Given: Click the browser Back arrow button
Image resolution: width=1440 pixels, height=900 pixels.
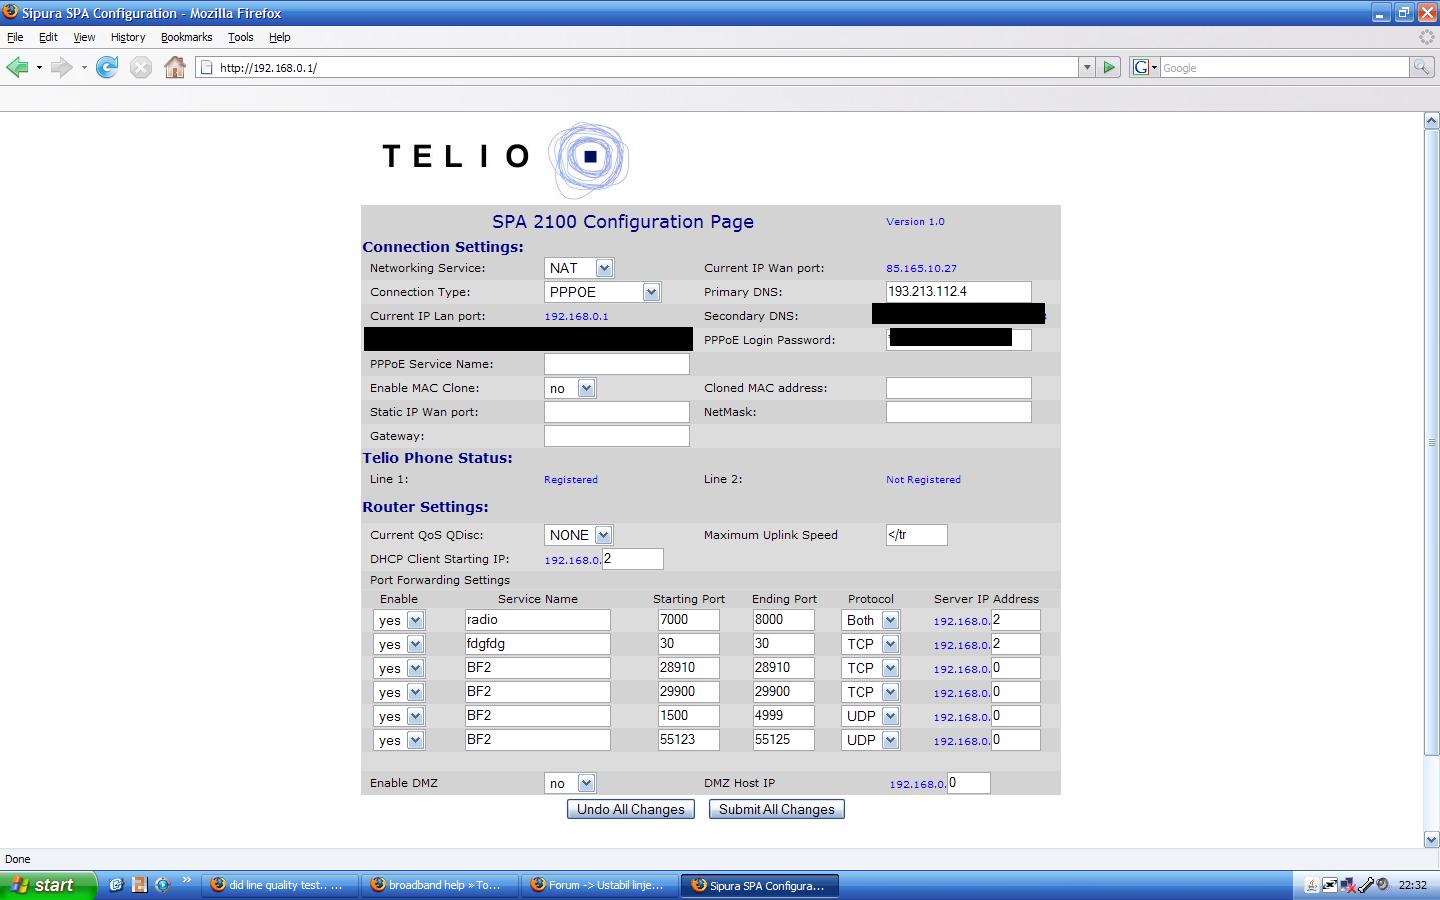Looking at the screenshot, I should [x=17, y=67].
